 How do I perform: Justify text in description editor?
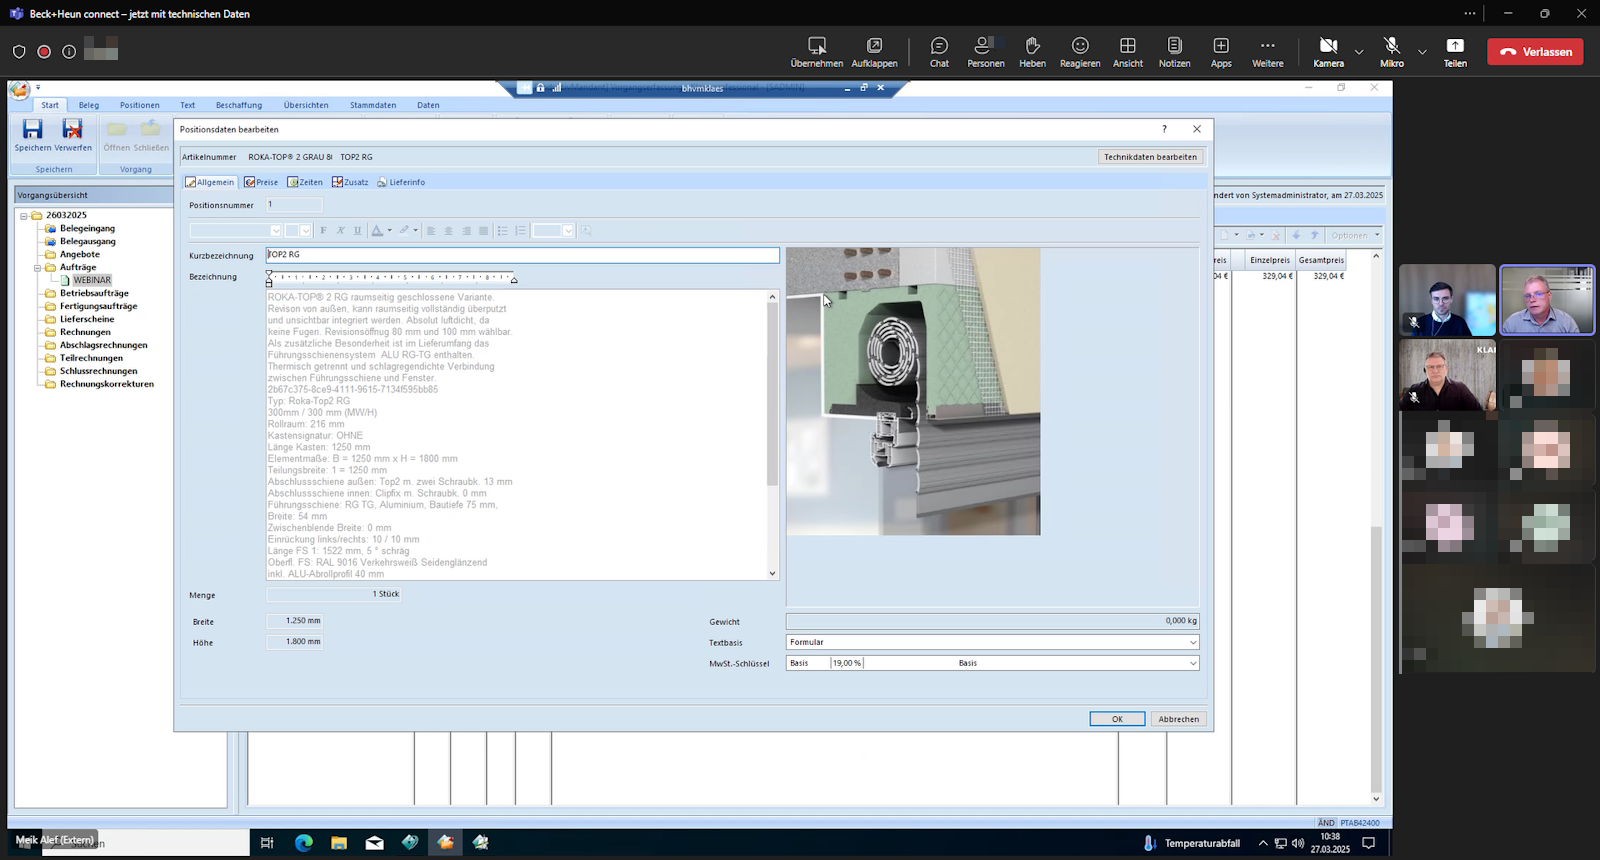[x=483, y=231]
